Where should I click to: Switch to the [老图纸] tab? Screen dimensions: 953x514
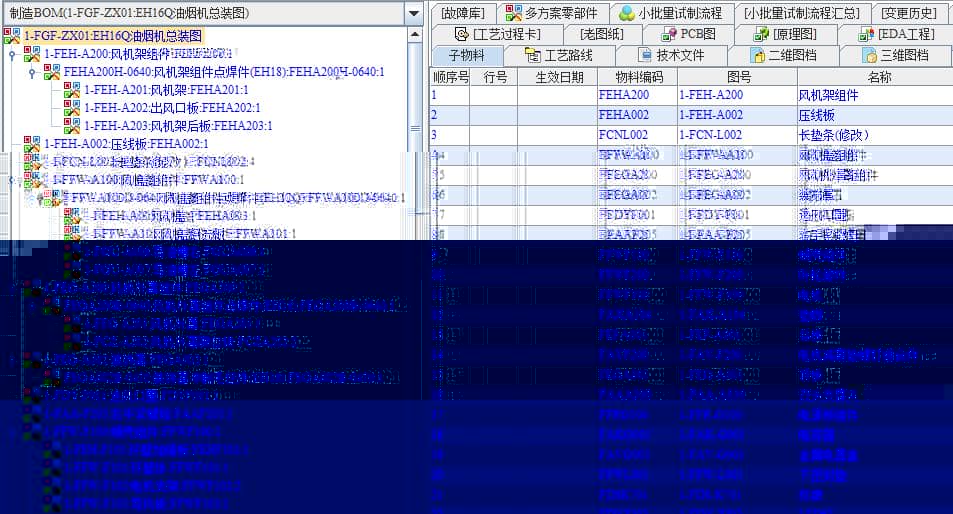coord(602,34)
